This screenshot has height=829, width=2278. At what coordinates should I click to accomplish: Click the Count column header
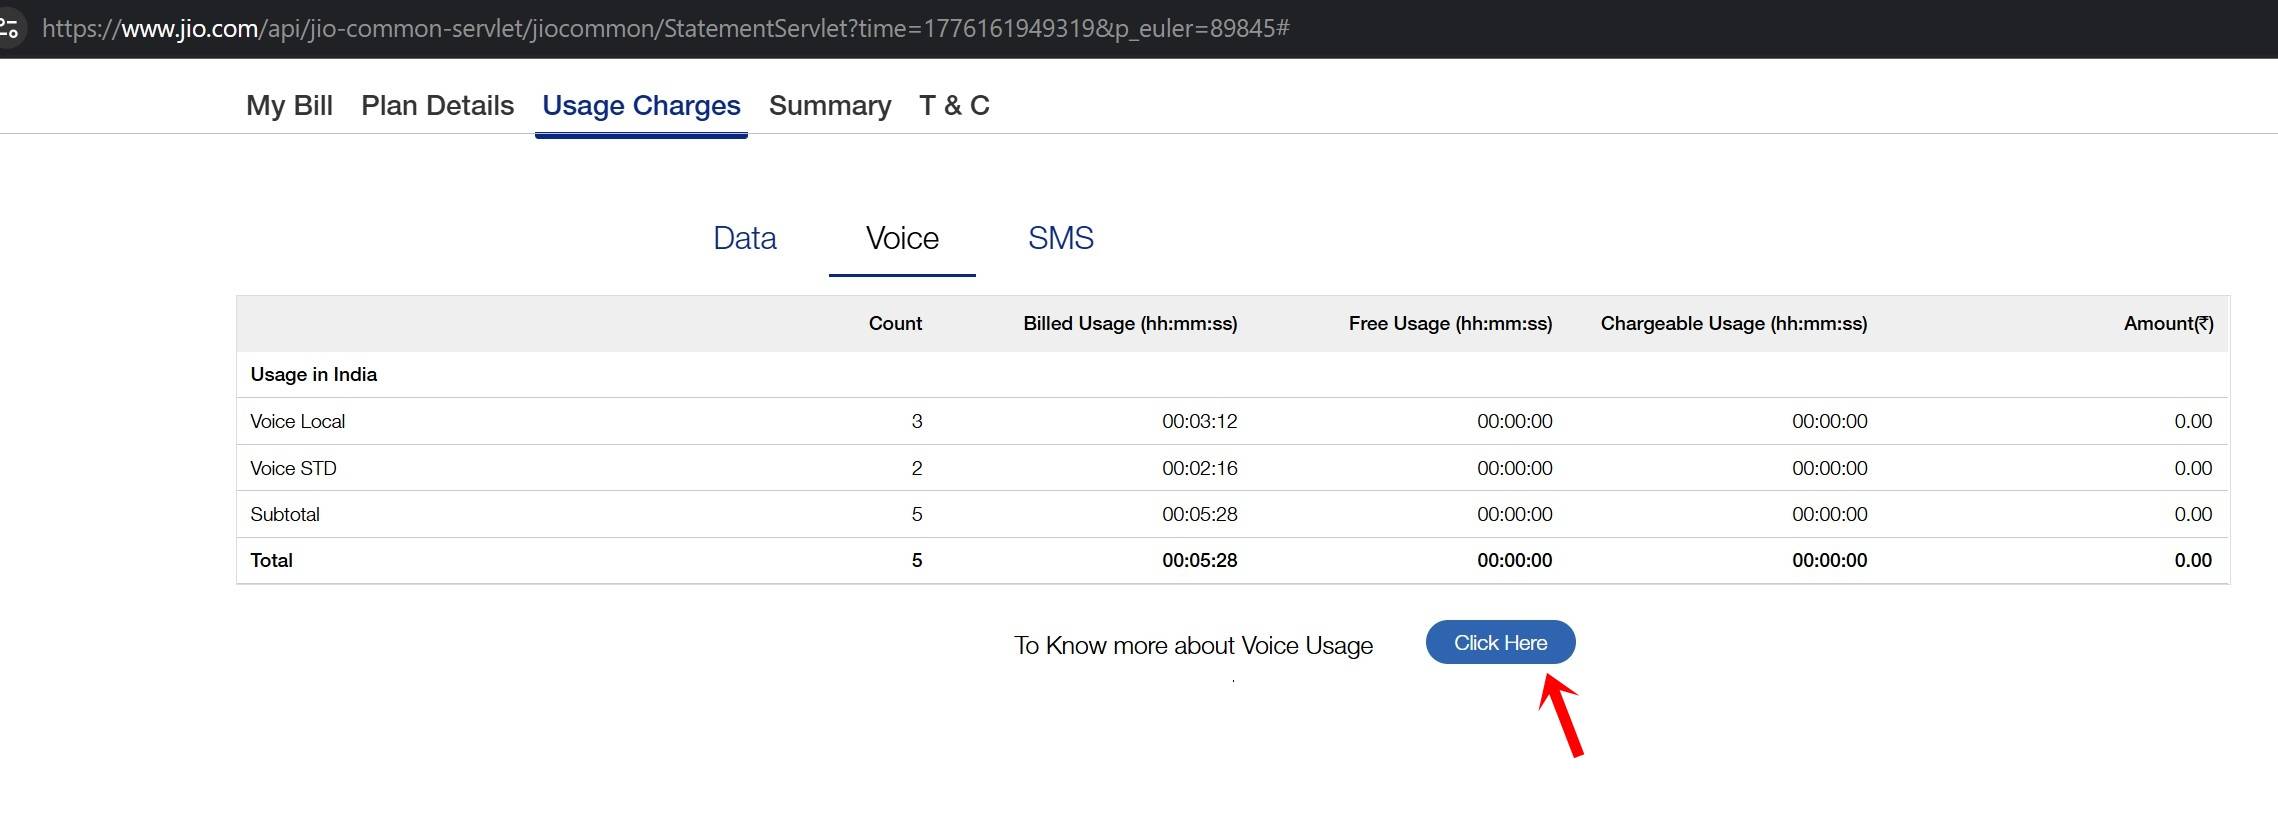(895, 323)
